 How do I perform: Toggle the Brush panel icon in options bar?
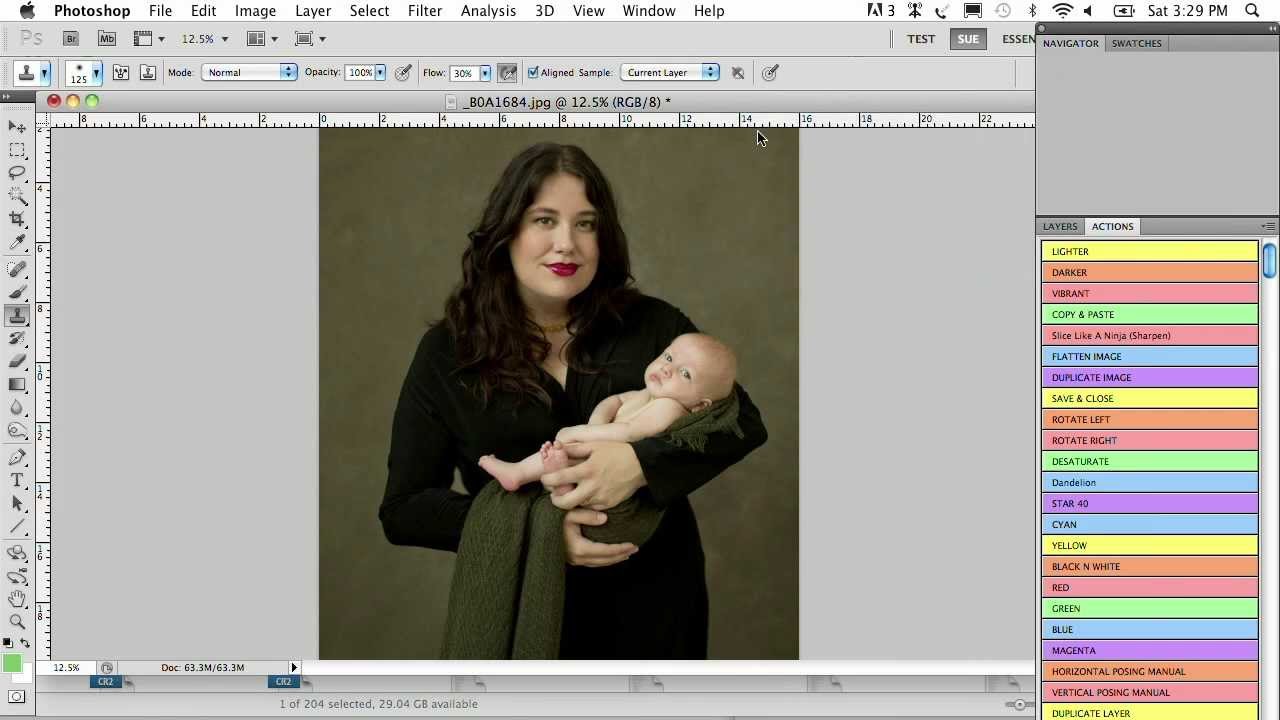click(x=120, y=72)
